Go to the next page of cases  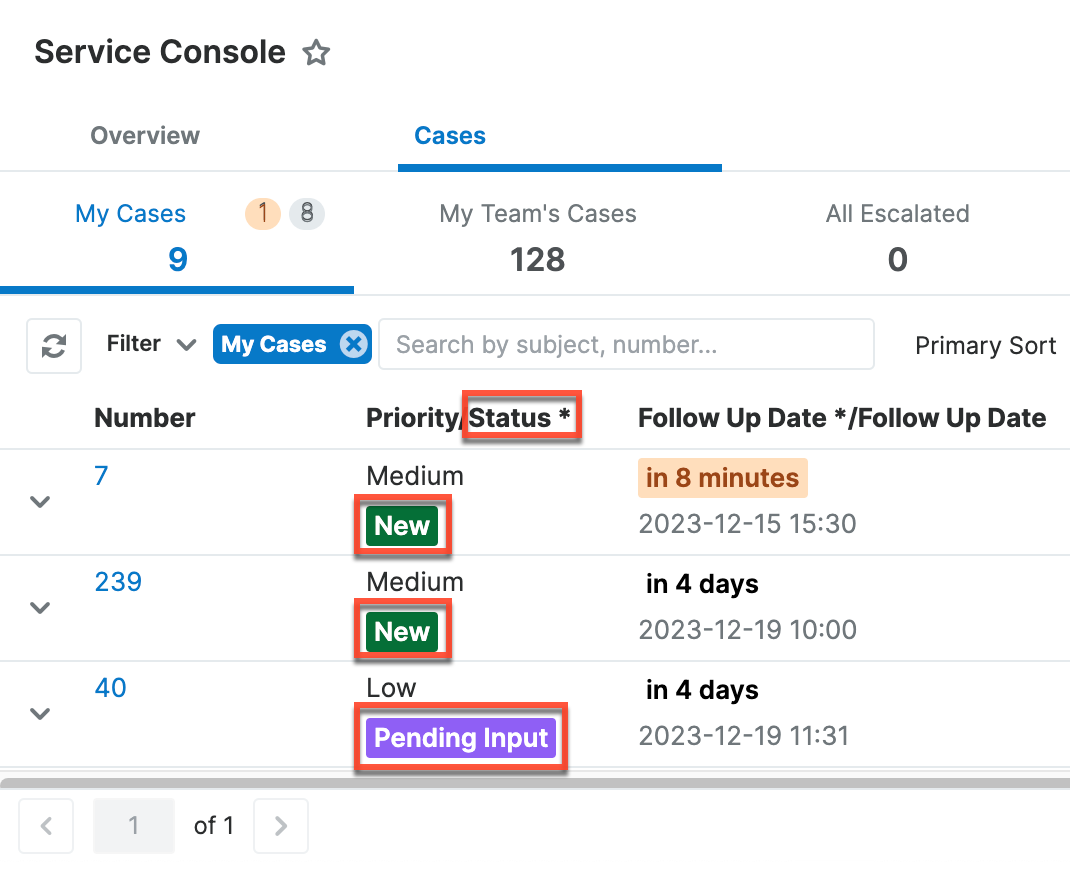pyautogui.click(x=281, y=825)
